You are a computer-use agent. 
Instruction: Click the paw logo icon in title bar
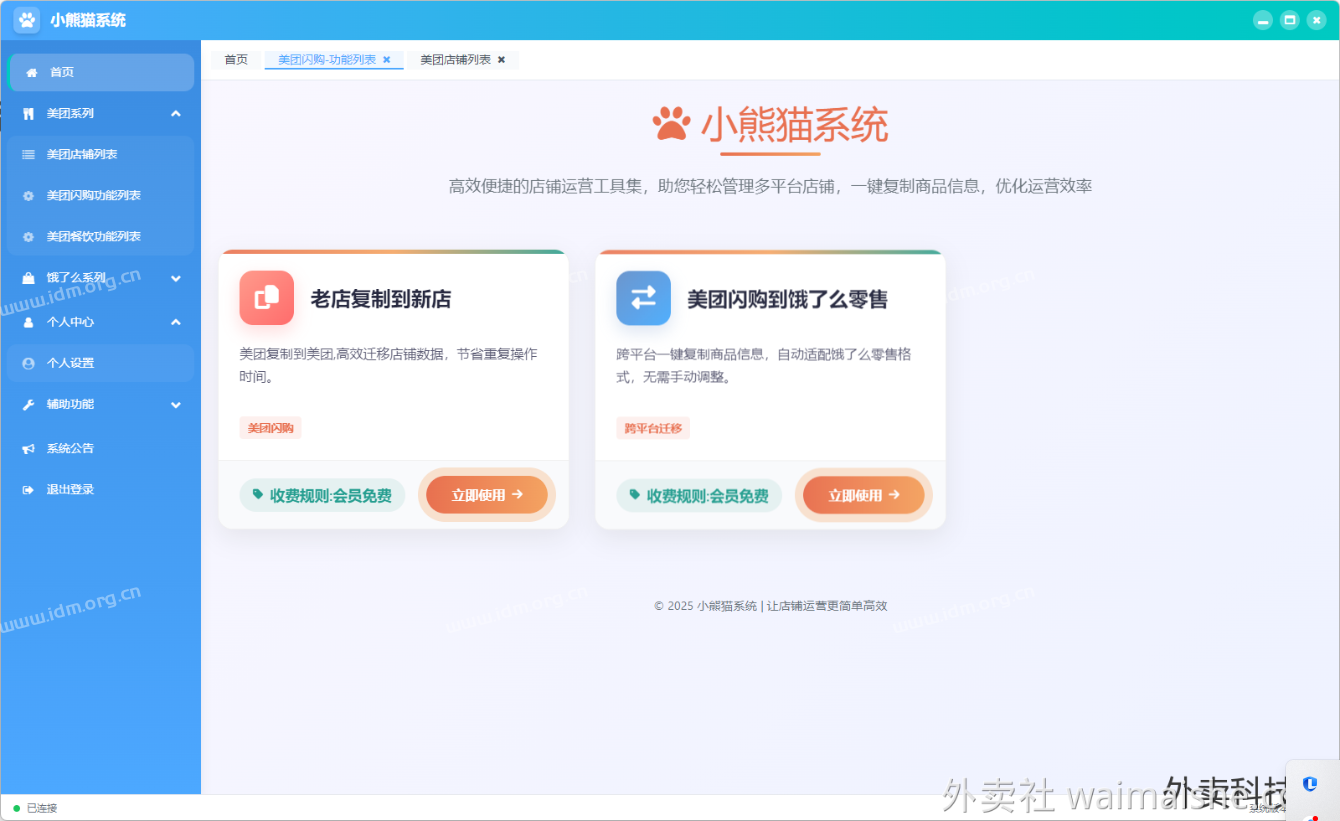[27, 20]
